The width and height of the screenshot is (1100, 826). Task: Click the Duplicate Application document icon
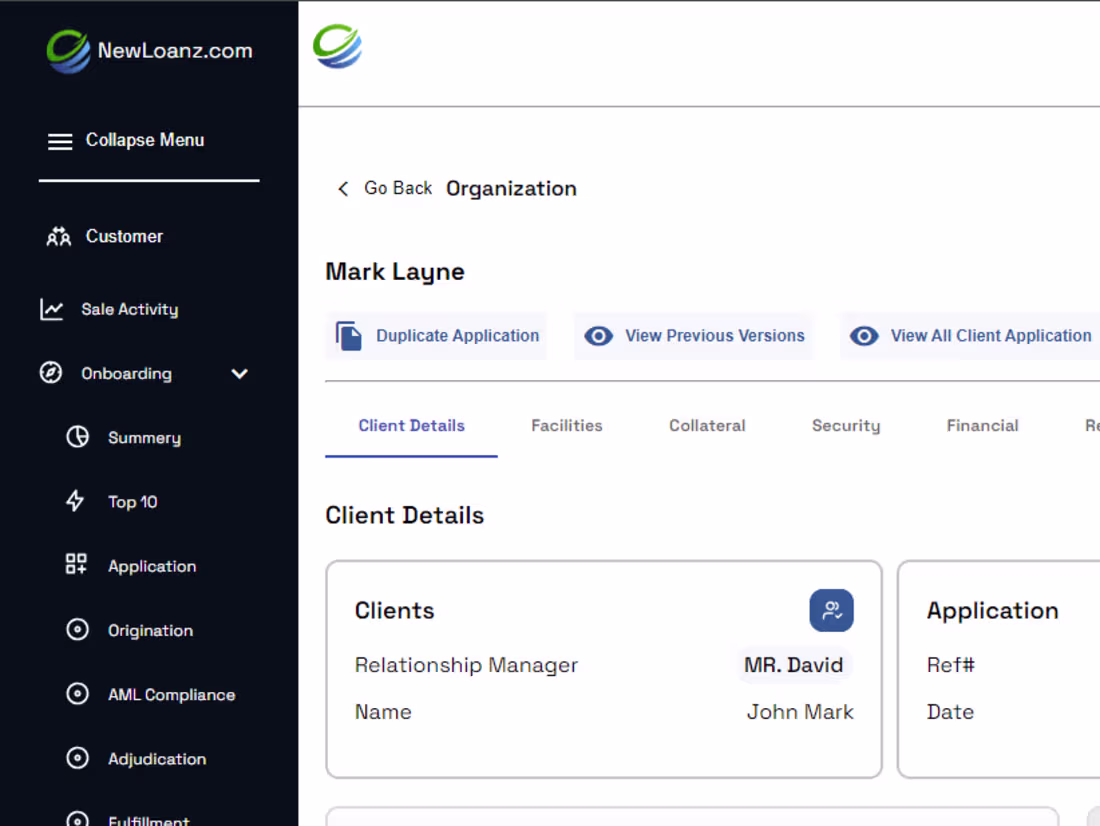click(349, 336)
